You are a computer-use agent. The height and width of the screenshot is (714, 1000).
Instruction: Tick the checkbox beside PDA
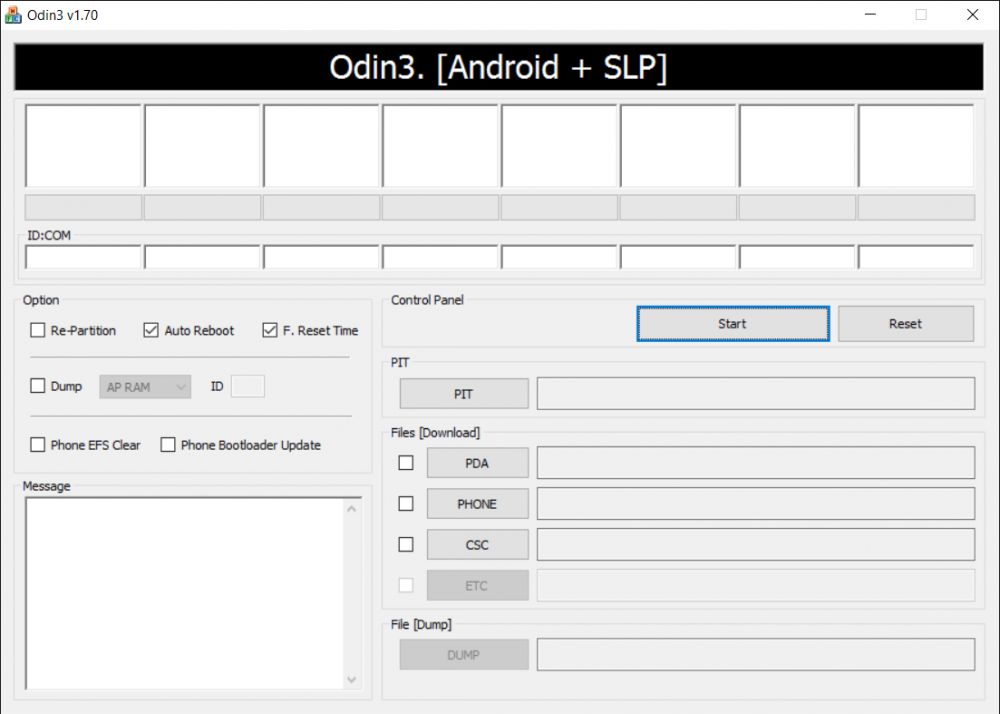pos(406,463)
